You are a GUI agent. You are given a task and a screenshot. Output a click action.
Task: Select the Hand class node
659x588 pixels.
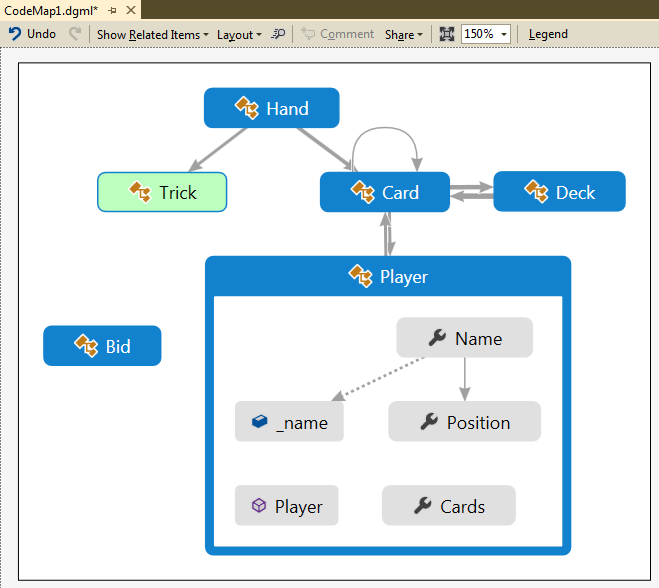point(272,108)
